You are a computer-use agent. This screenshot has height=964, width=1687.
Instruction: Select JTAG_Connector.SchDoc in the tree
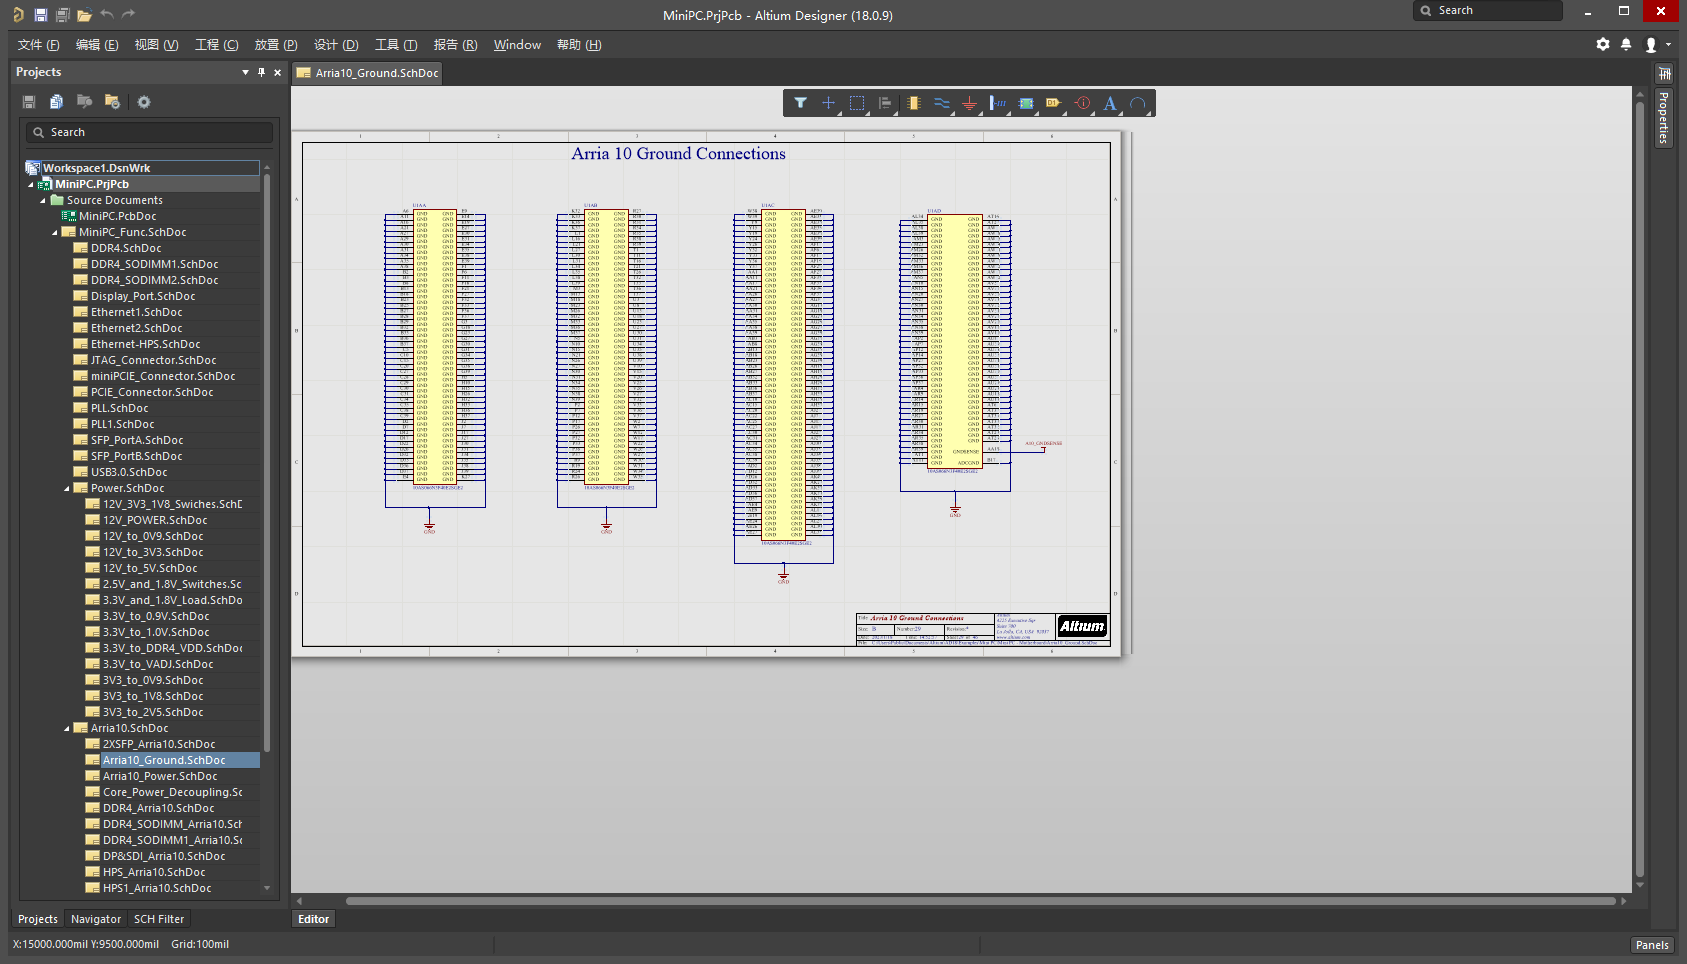[x=153, y=360]
